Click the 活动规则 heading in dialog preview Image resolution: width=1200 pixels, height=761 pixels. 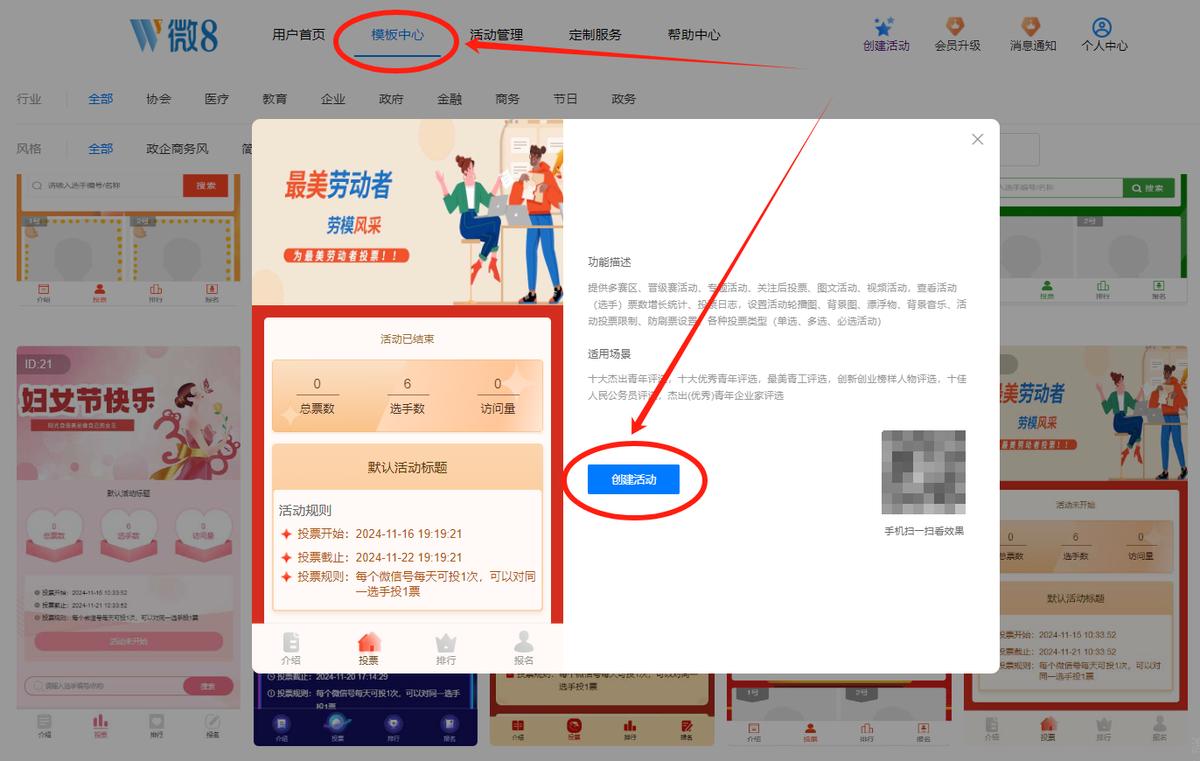tap(305, 510)
